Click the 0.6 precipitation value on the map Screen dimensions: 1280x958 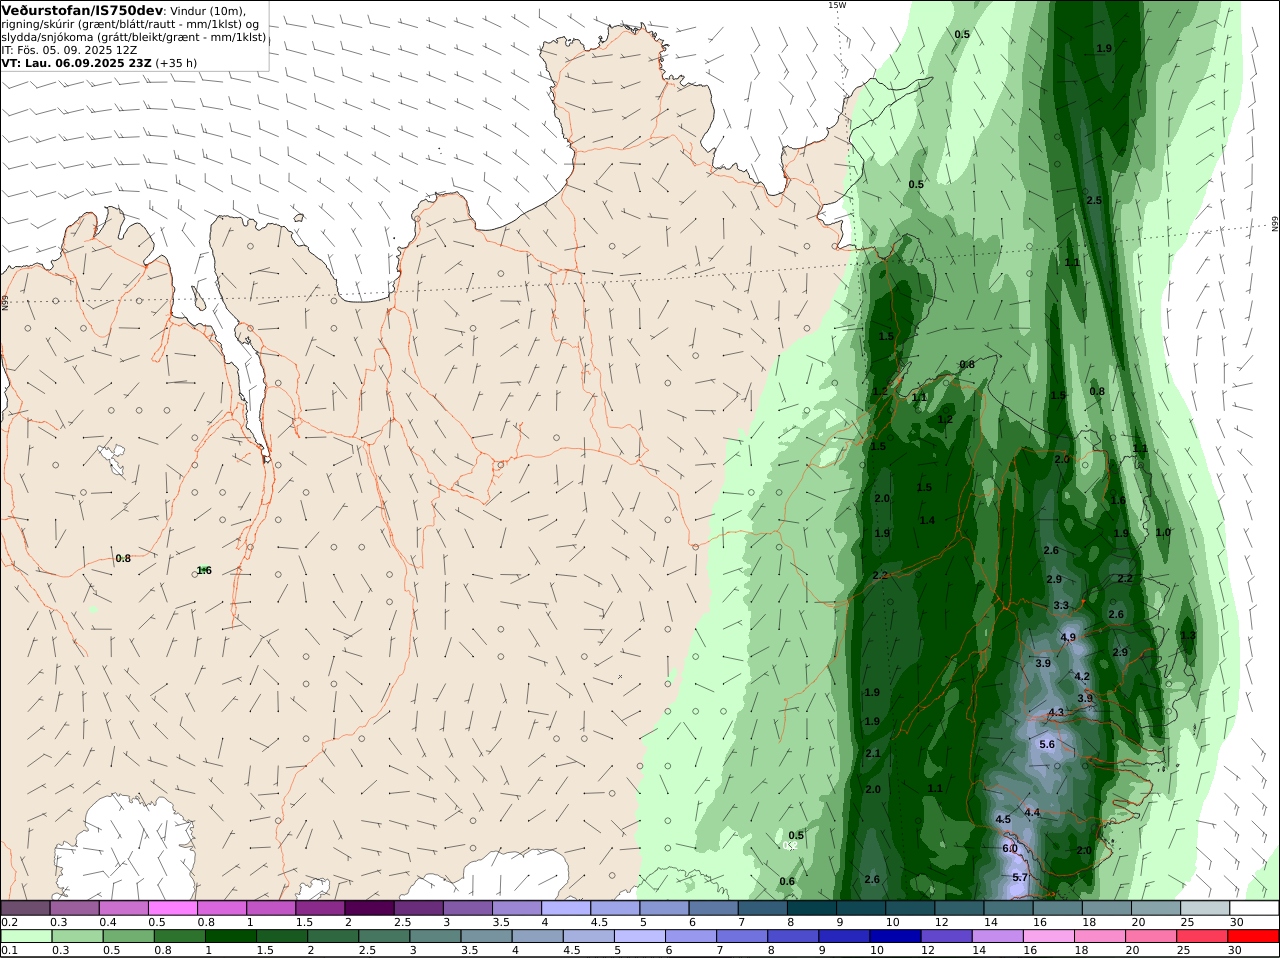[x=787, y=881]
